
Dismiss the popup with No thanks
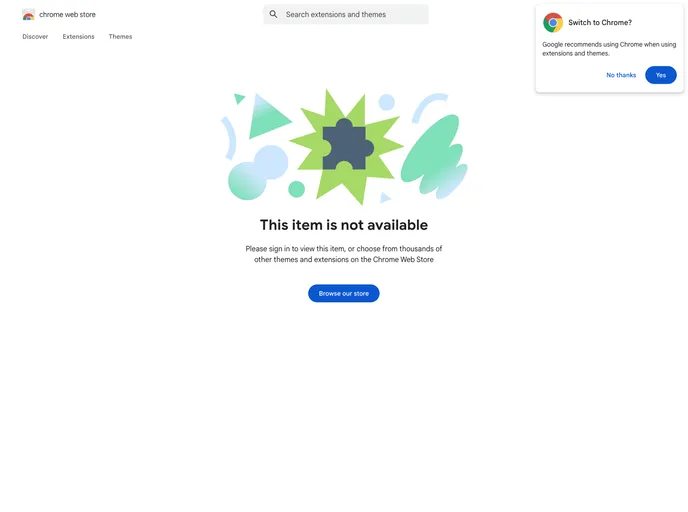[621, 75]
